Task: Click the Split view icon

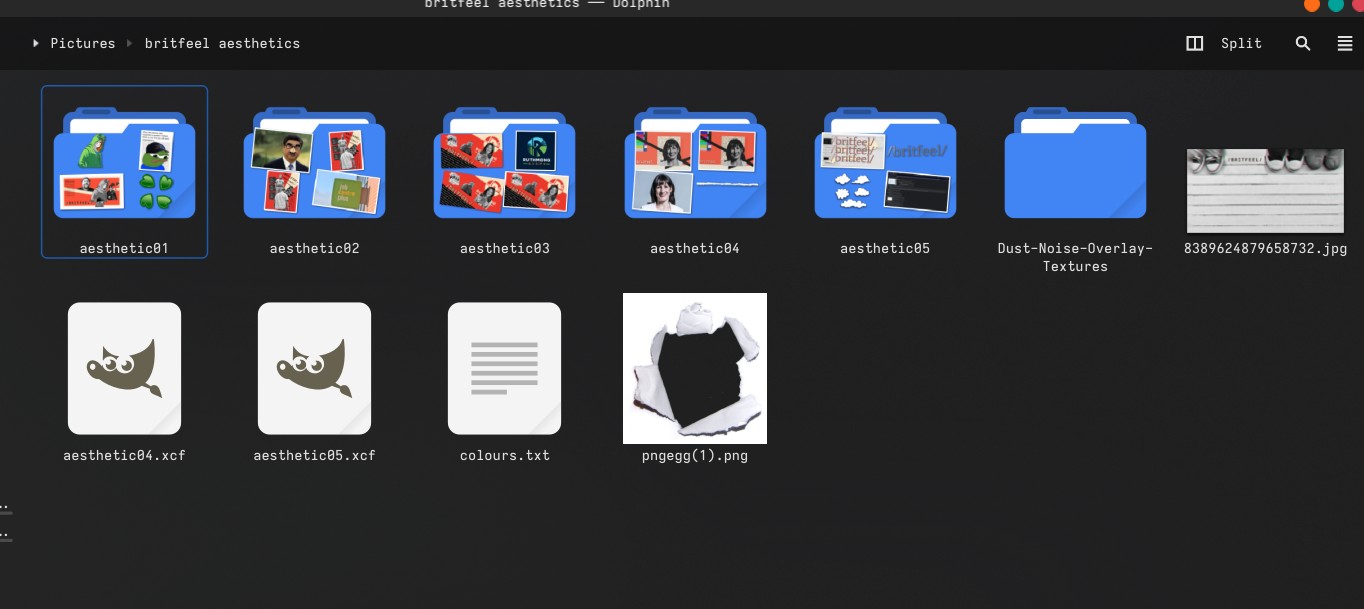Action: pyautogui.click(x=1194, y=43)
